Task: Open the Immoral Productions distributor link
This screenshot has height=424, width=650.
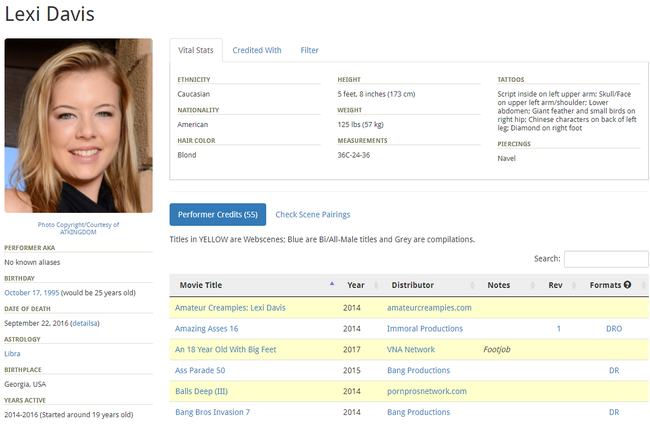Action: [x=425, y=328]
